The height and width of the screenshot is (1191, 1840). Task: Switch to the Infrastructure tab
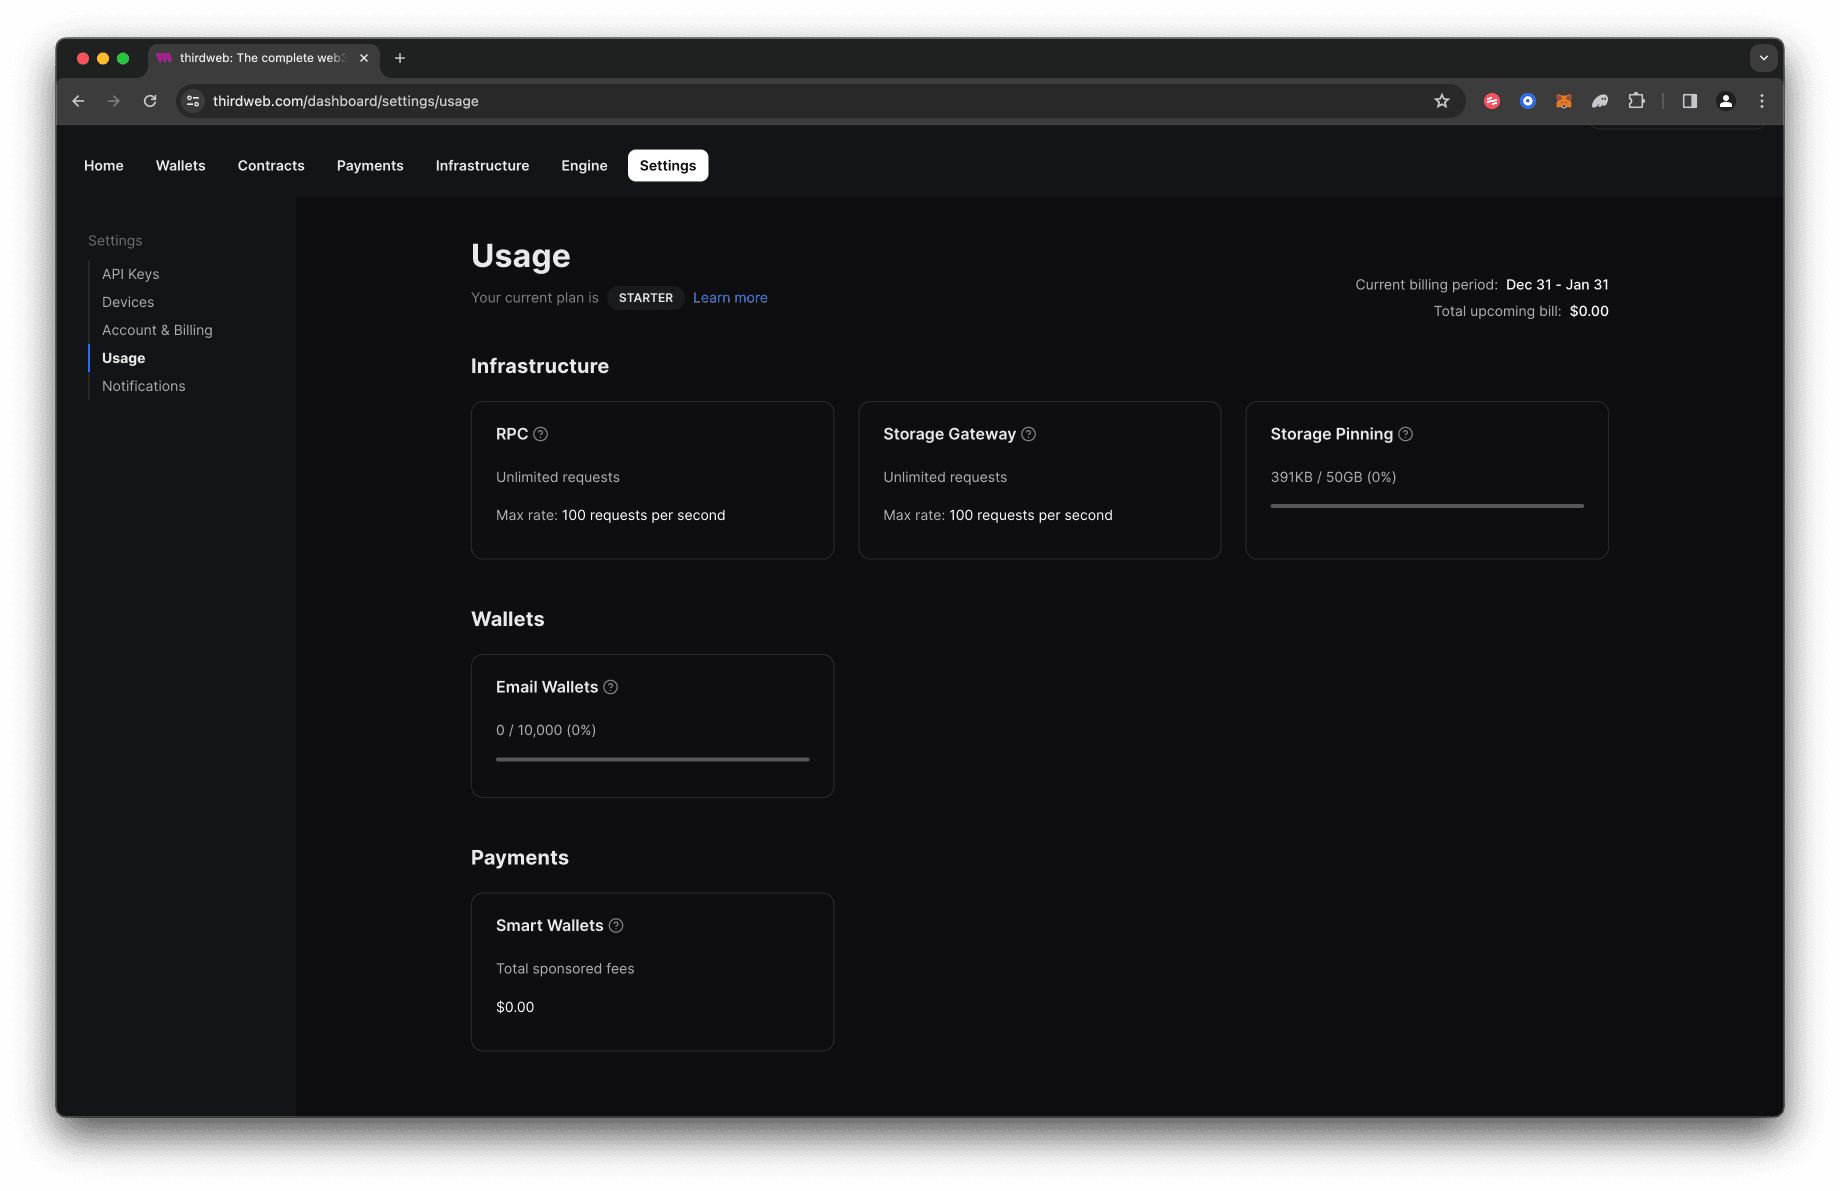482,166
